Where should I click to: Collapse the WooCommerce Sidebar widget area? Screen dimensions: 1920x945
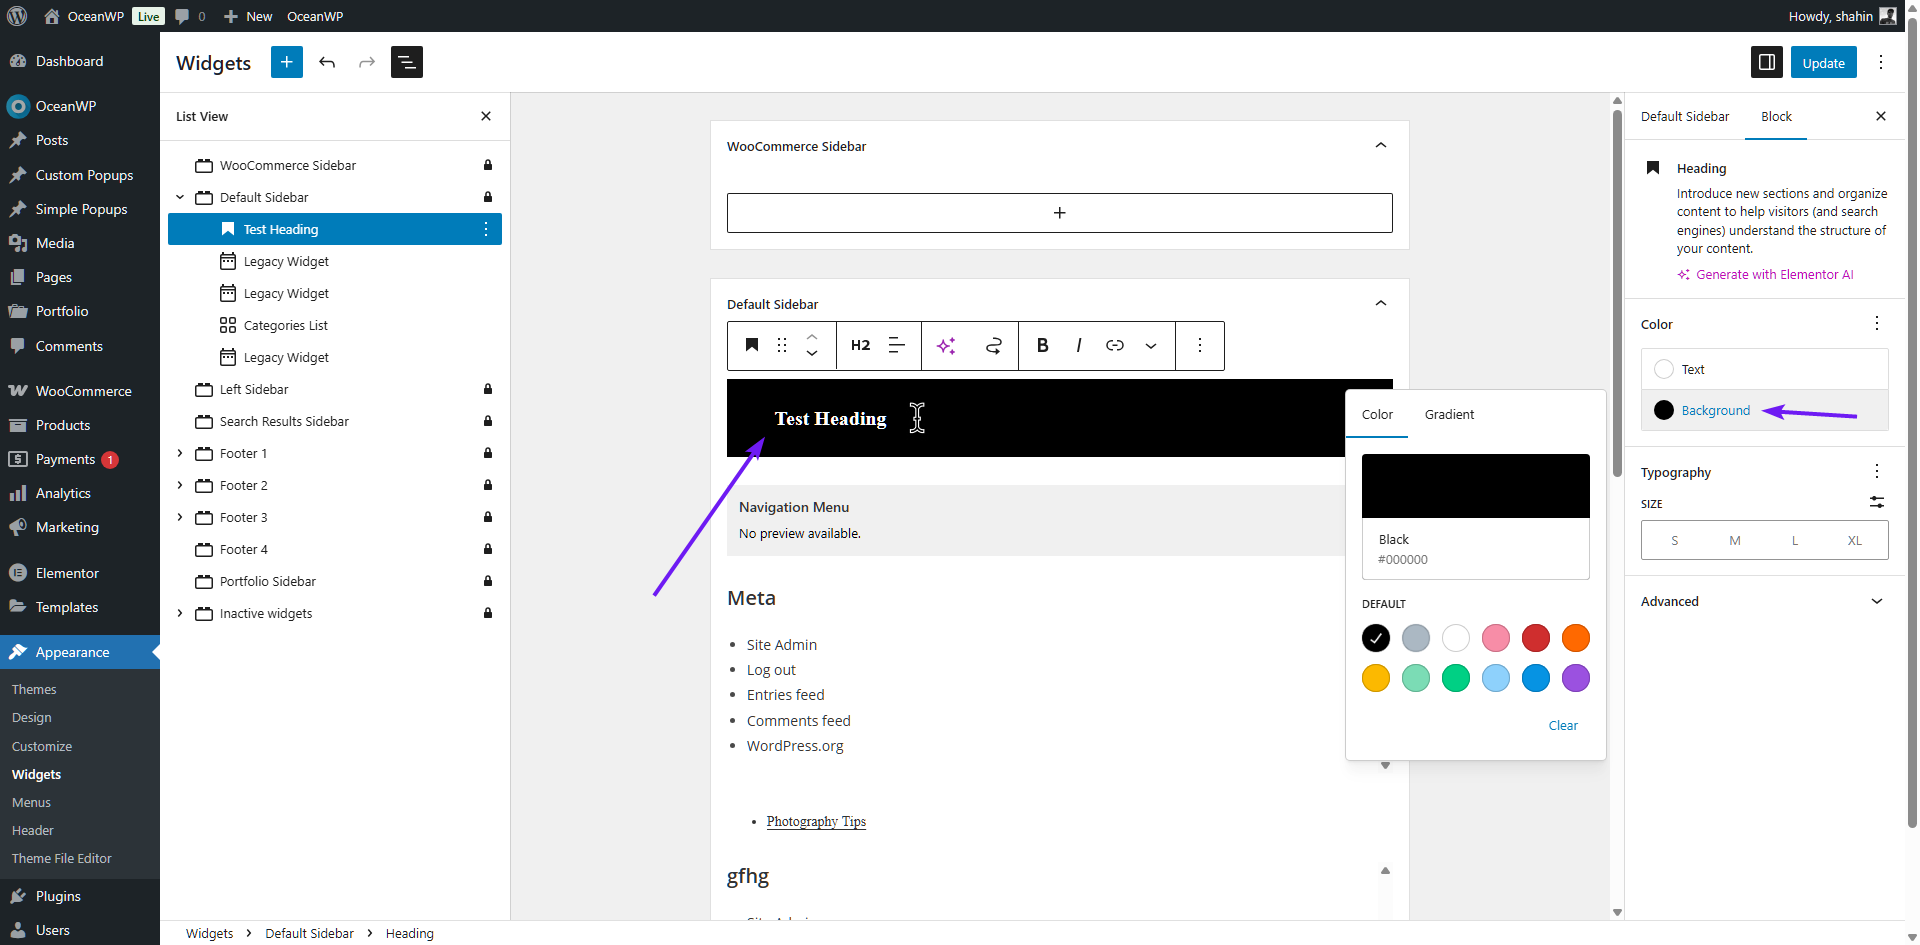click(x=1381, y=146)
